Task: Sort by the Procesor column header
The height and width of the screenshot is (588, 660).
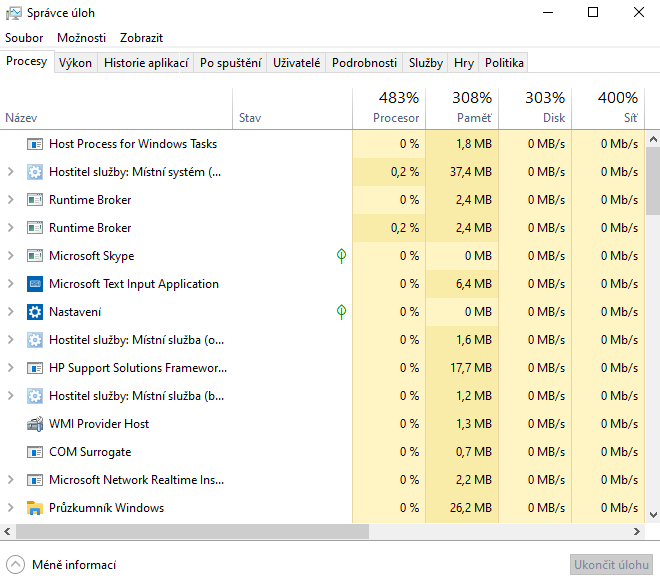Action: [x=389, y=109]
